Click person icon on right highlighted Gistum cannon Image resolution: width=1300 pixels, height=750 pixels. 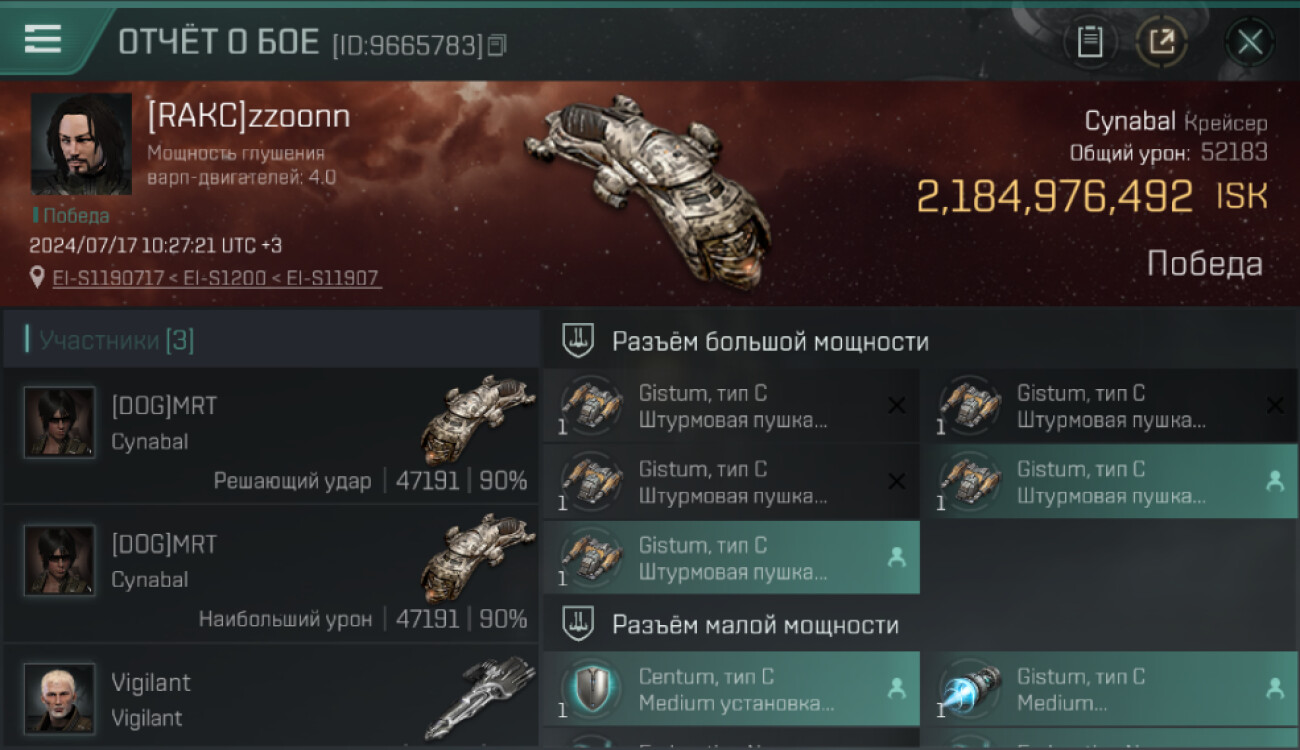1275,481
